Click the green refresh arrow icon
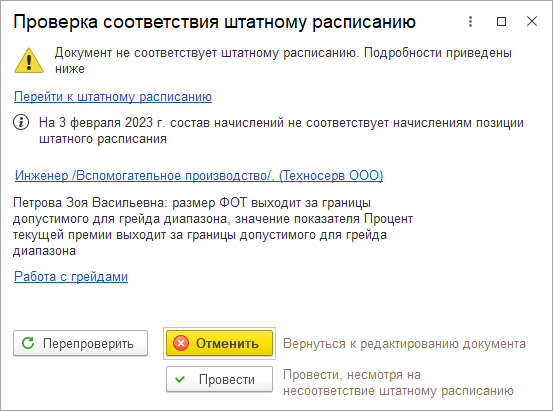 point(28,343)
